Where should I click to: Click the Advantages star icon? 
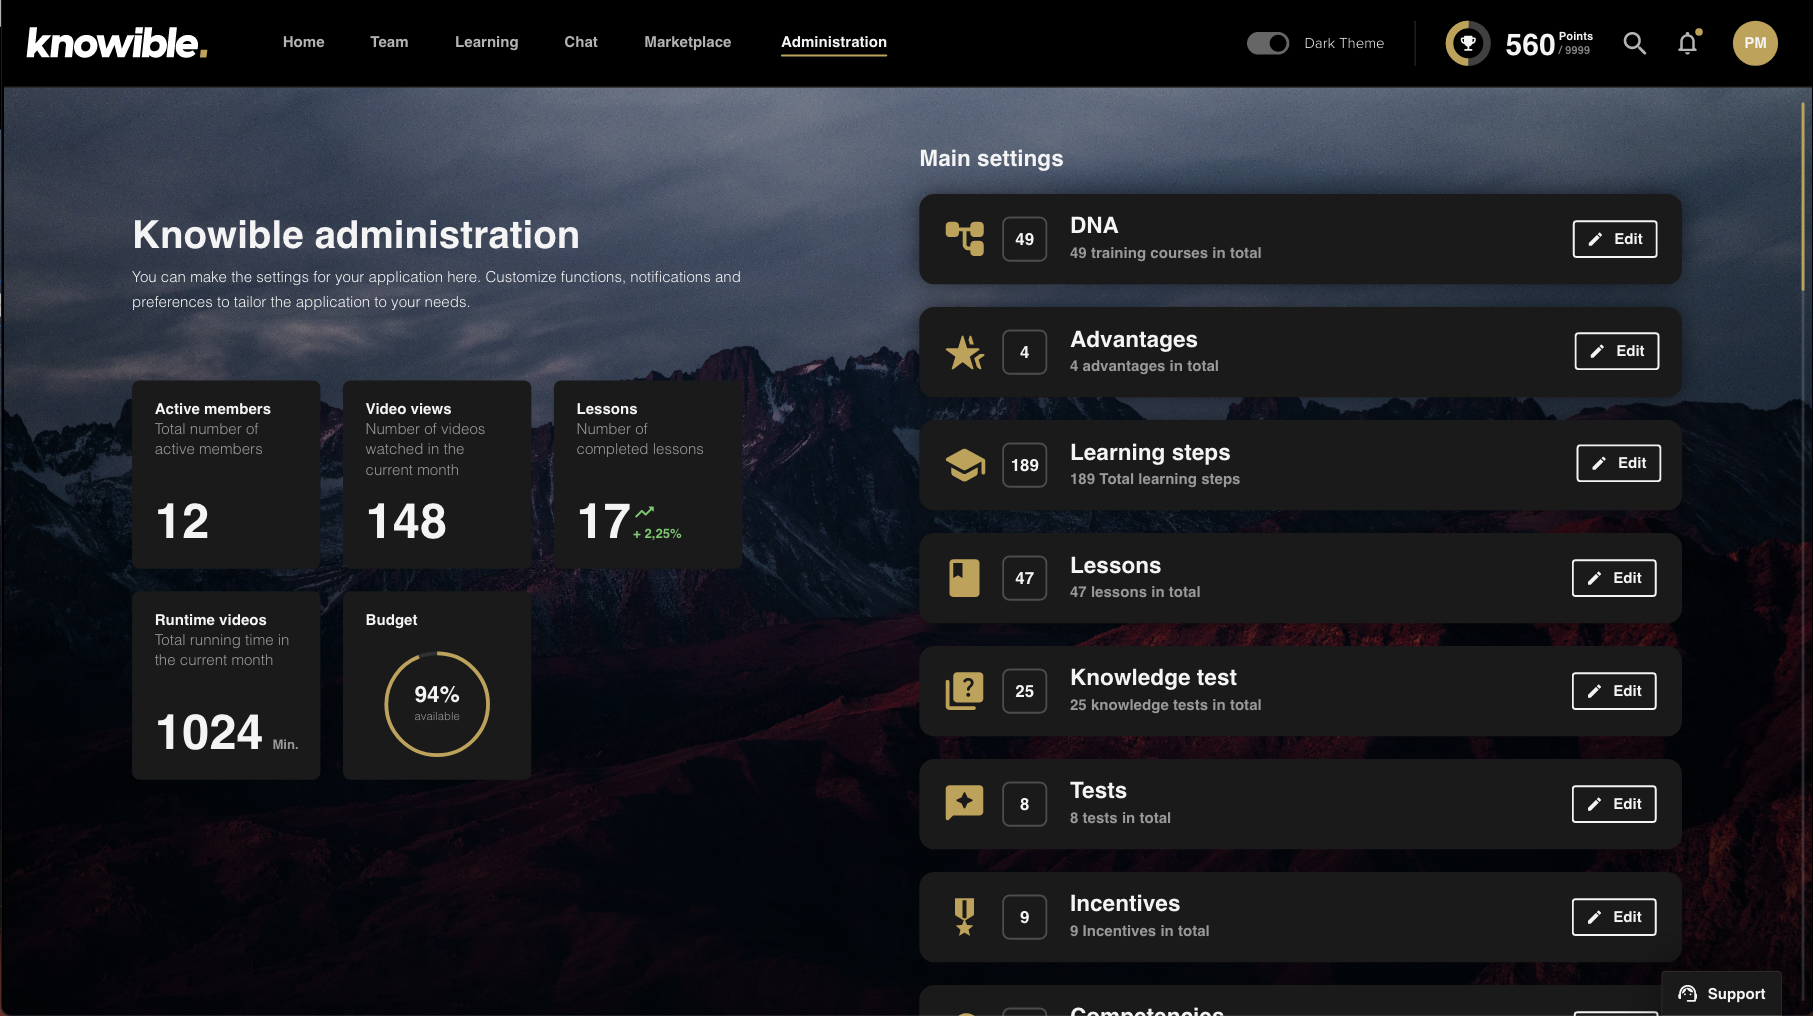(964, 352)
